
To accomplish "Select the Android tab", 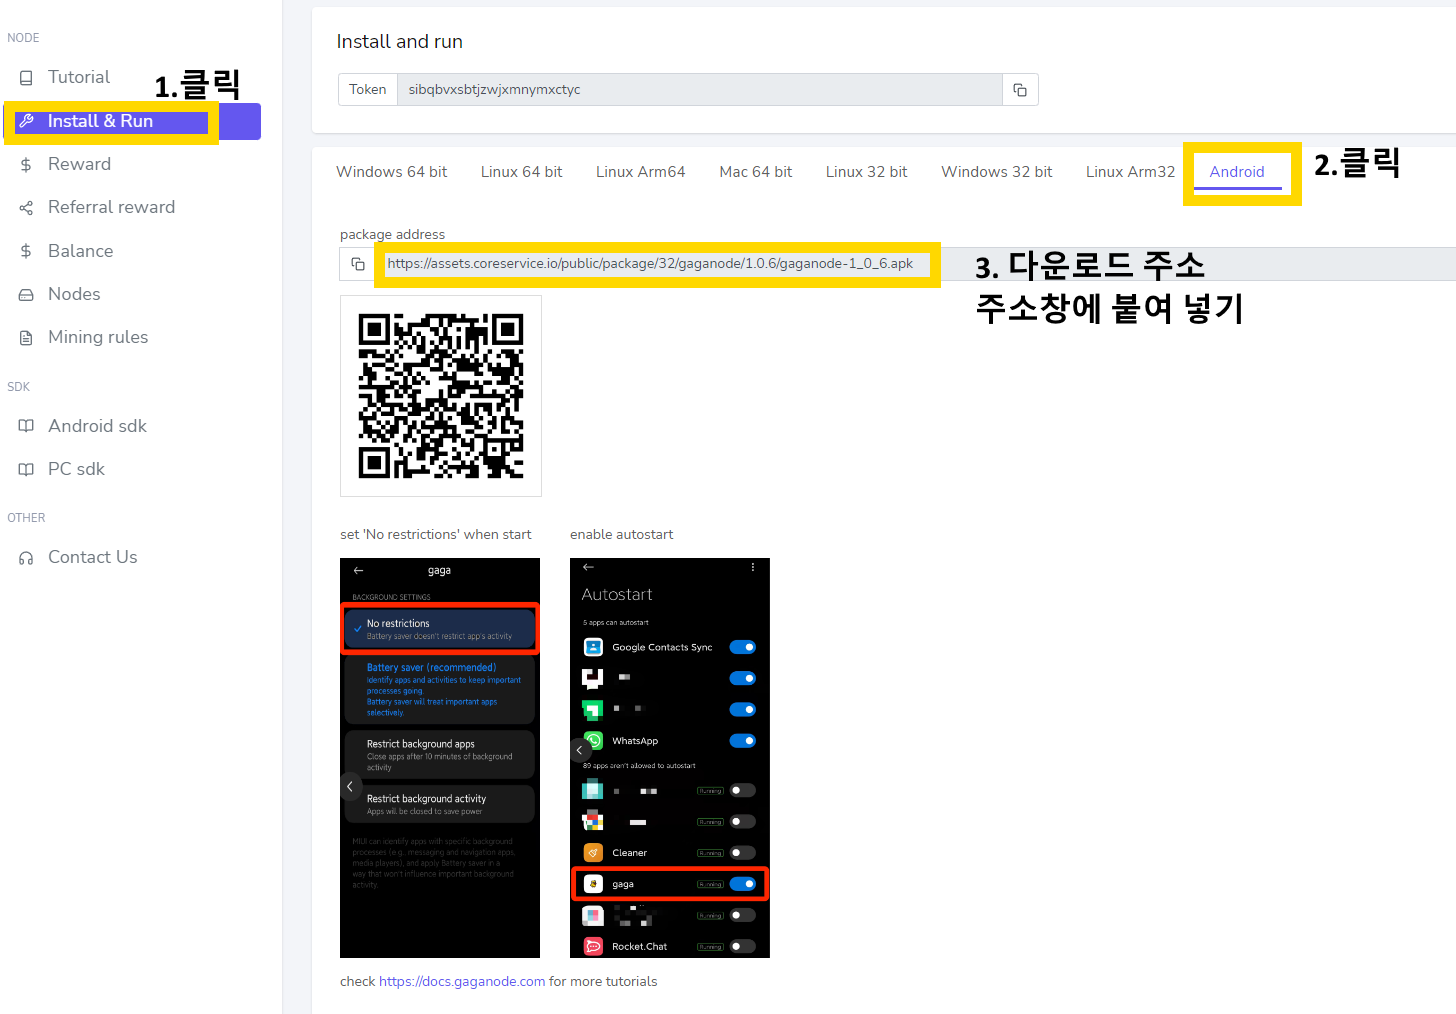I will [x=1237, y=172].
